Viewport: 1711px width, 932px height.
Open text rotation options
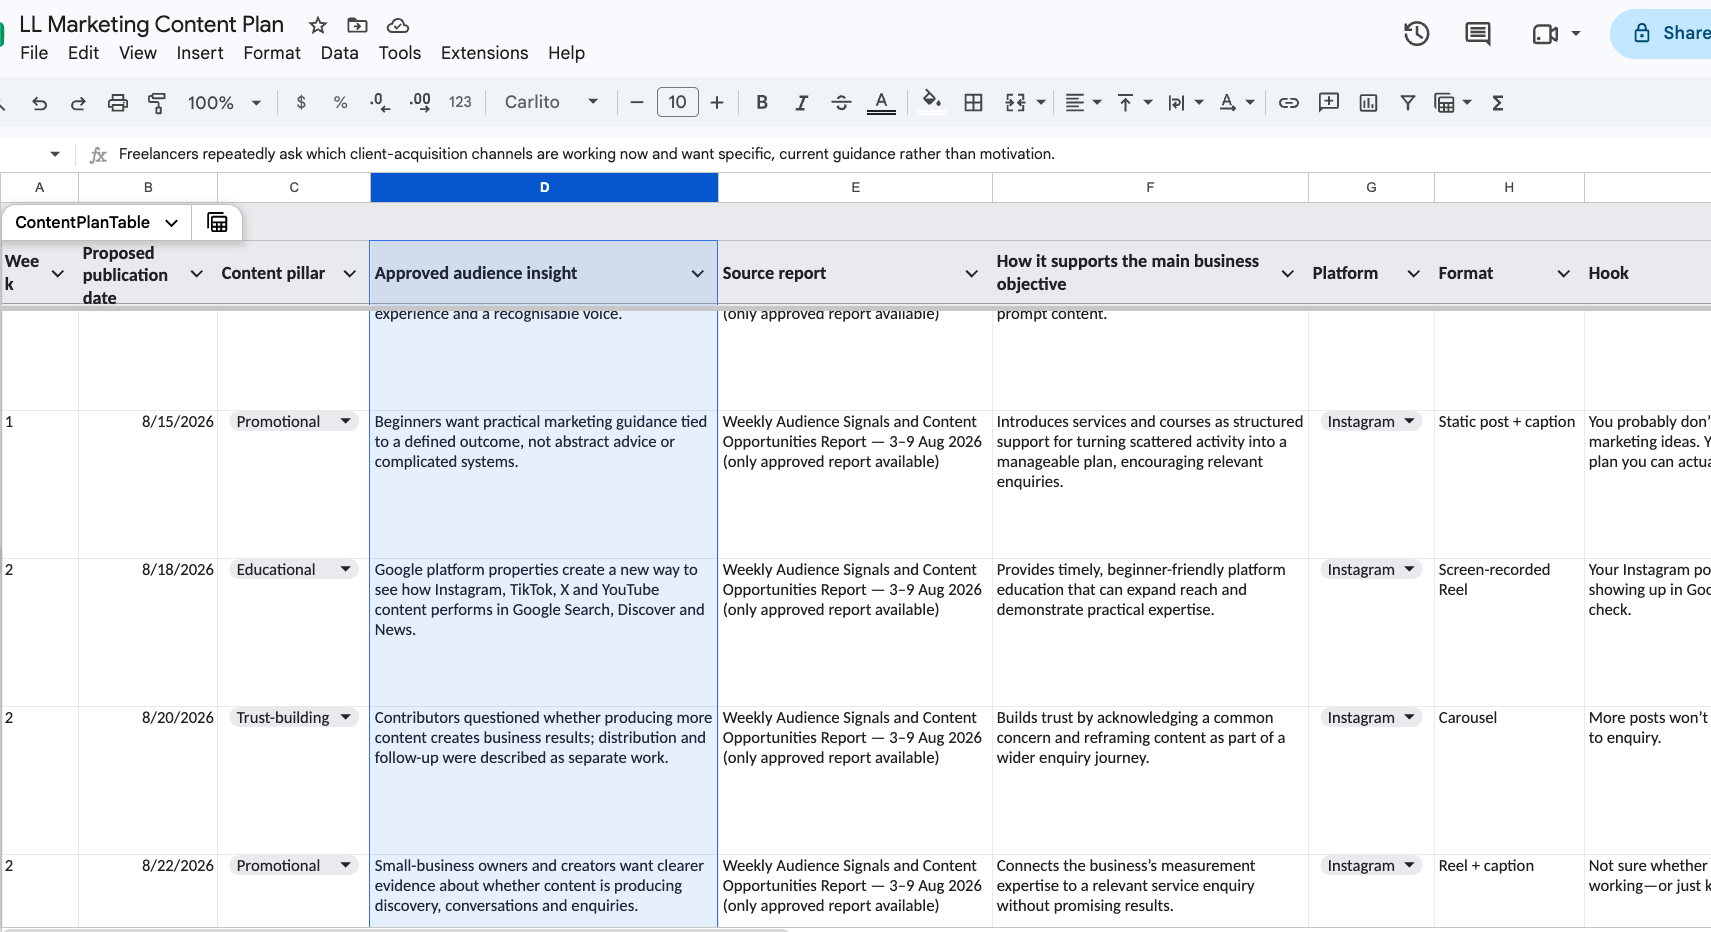tap(1236, 103)
